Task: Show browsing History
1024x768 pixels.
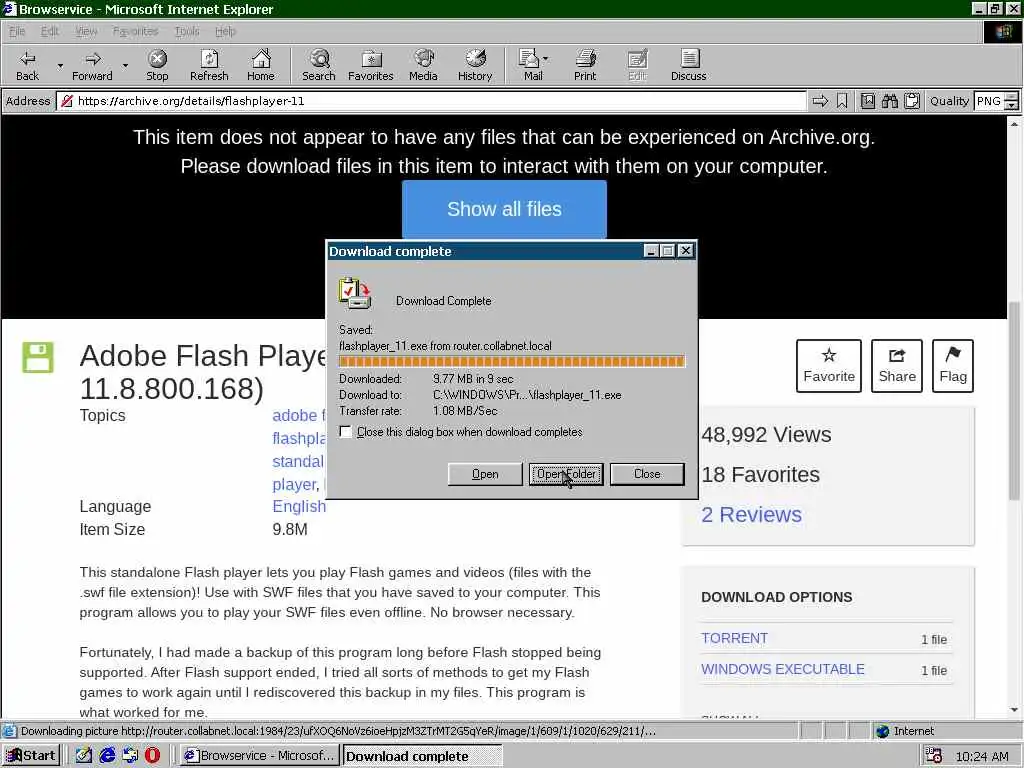Action: click(475, 65)
